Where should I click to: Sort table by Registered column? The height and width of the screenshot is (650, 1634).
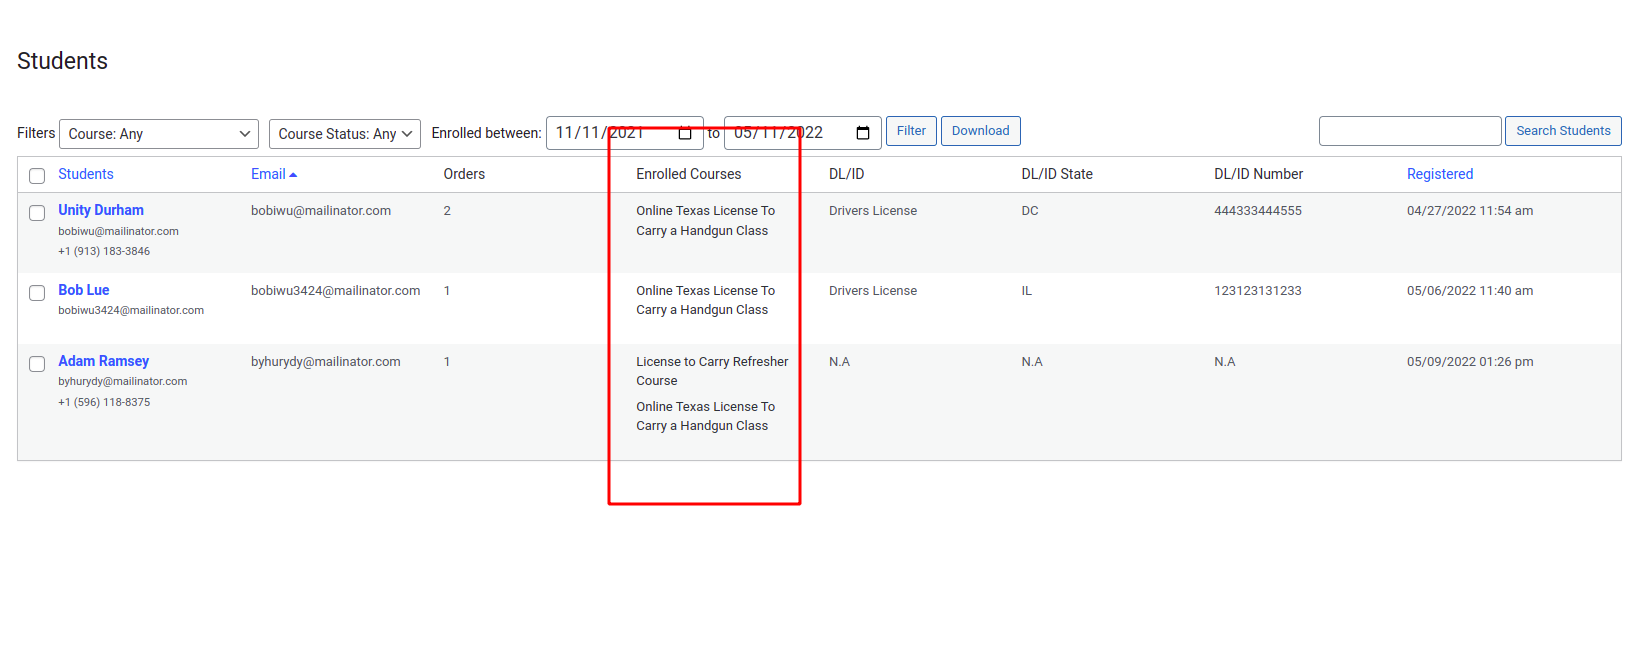coord(1440,174)
